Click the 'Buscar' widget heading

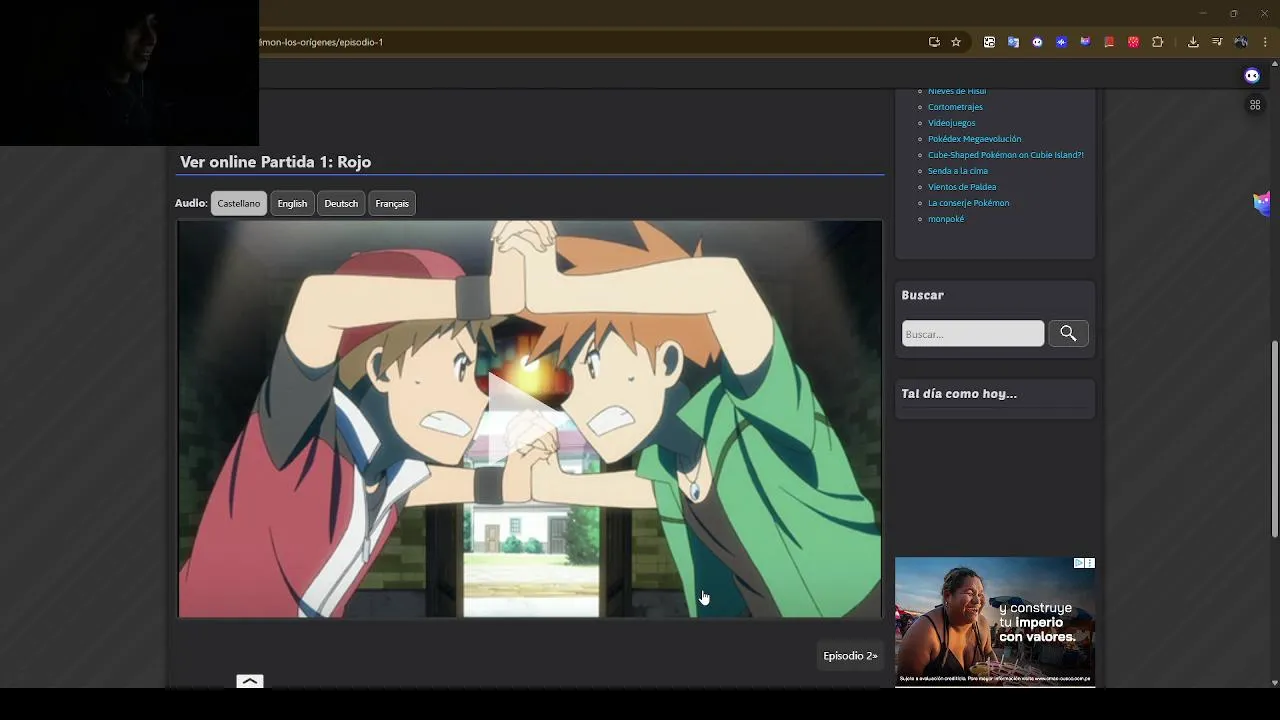tap(922, 295)
